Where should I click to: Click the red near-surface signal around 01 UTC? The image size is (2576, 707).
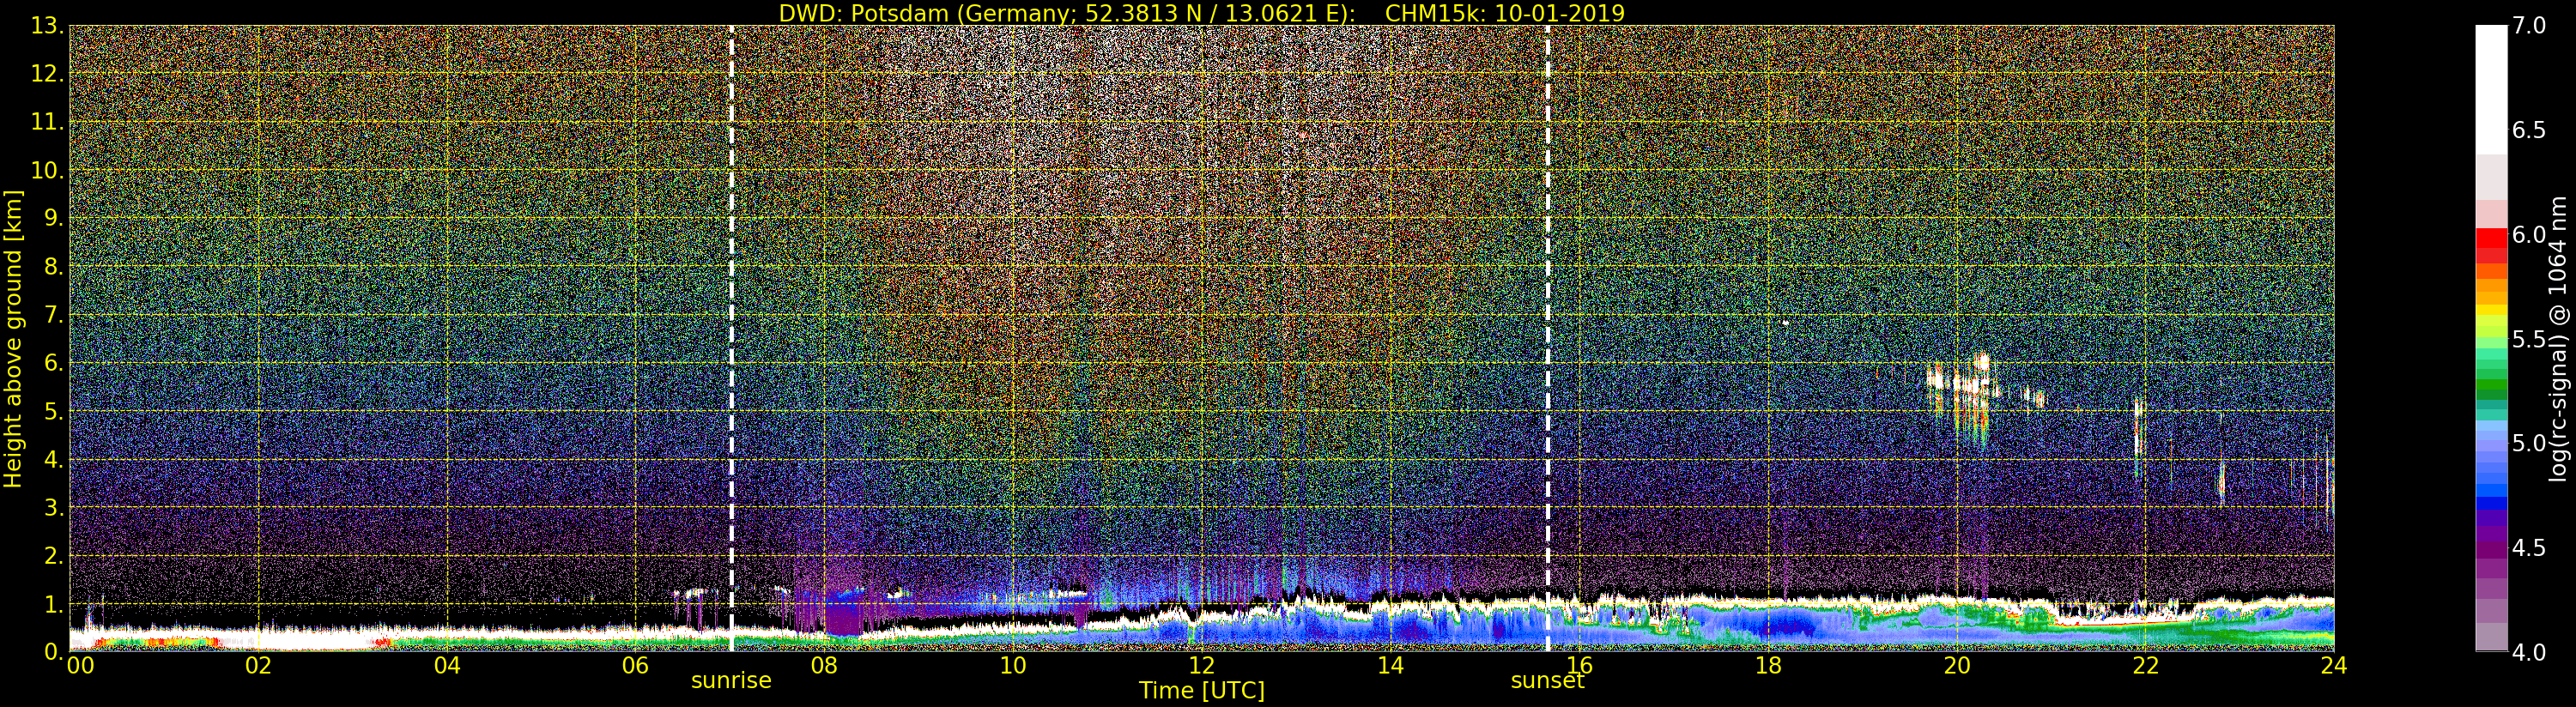[155, 642]
